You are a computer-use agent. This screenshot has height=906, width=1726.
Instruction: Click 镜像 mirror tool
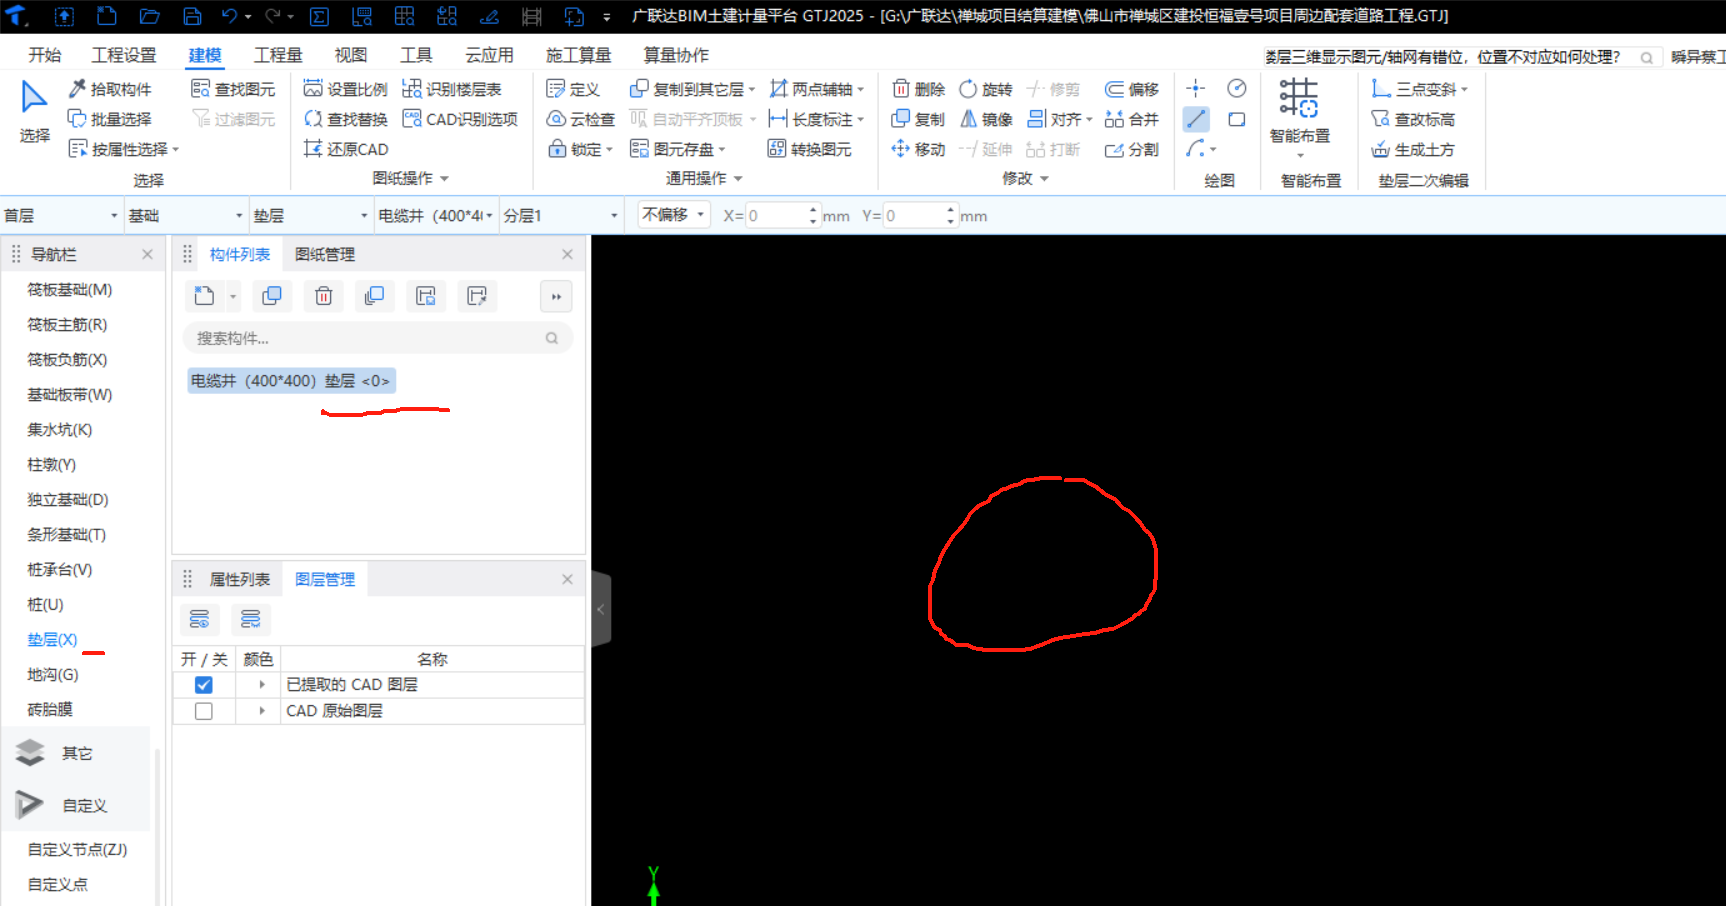[x=986, y=119]
